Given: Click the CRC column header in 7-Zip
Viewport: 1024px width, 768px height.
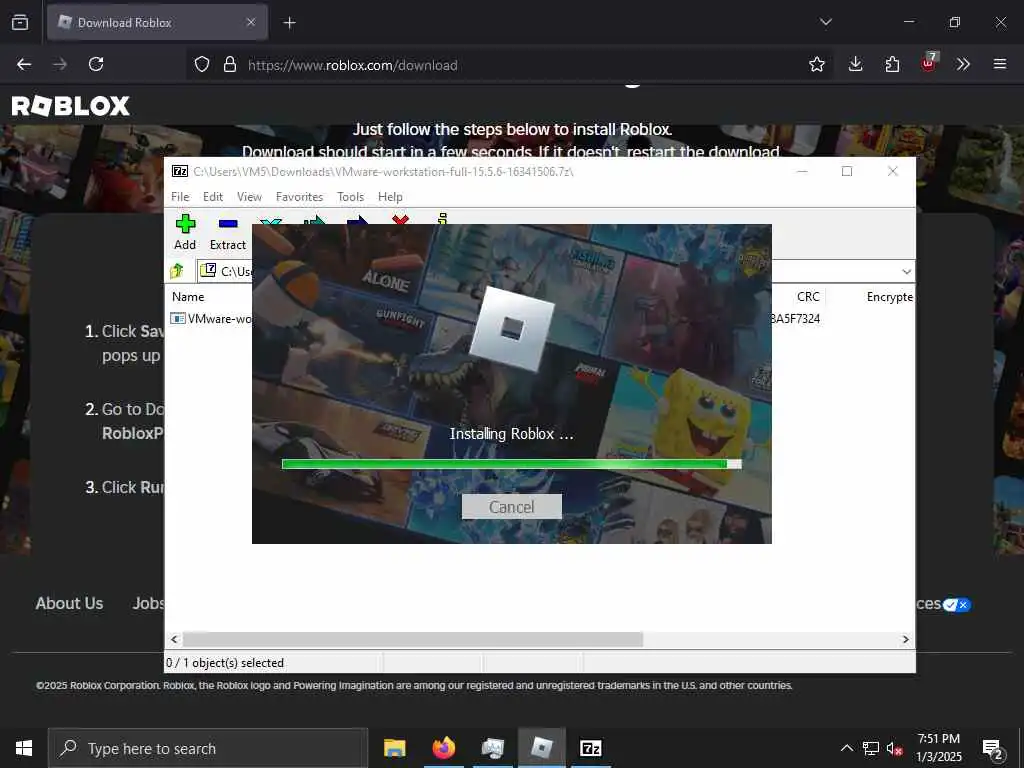Looking at the screenshot, I should point(808,296).
